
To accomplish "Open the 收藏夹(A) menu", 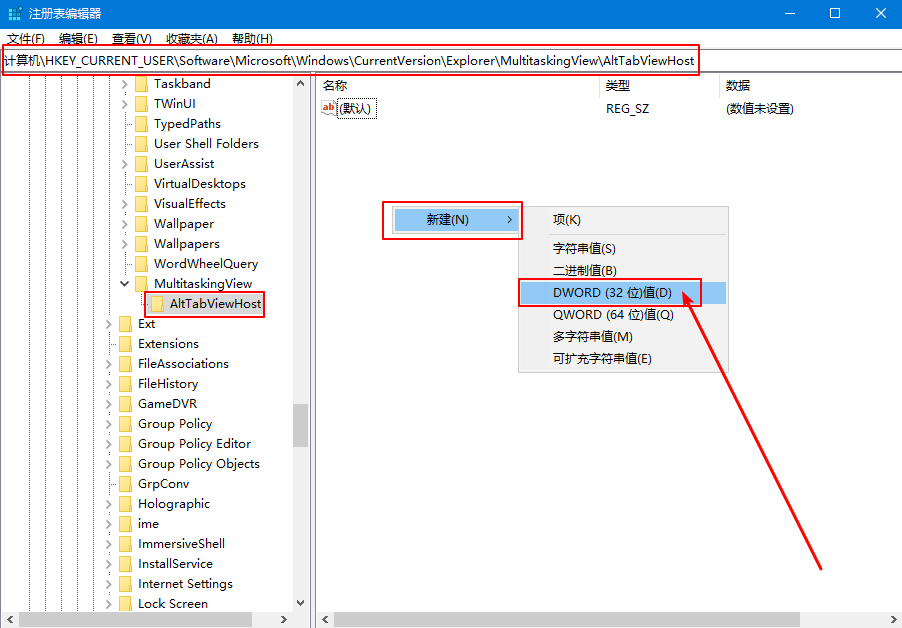I will [191, 39].
